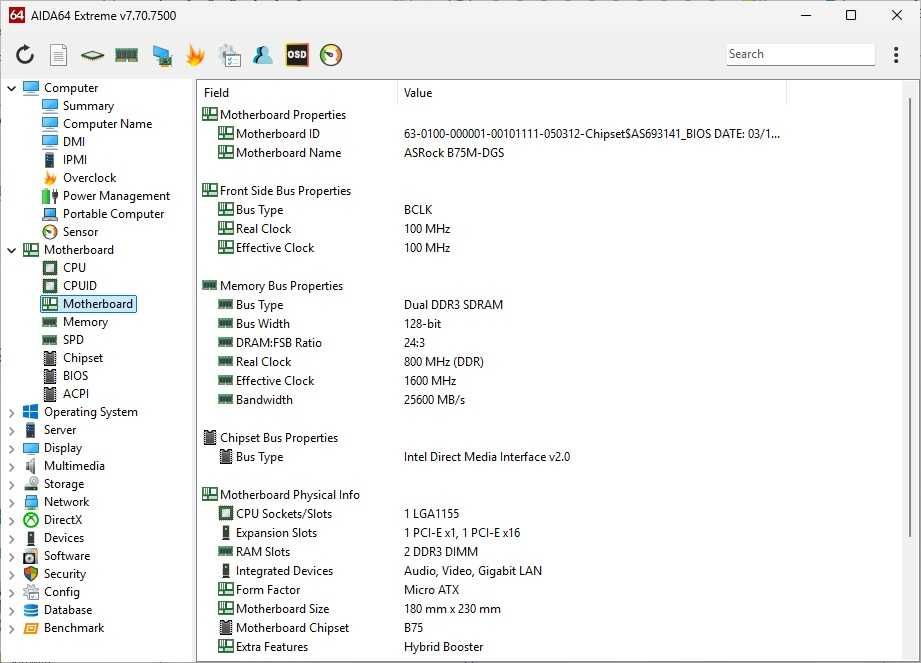
Task: Select the SPD tree item
Action: (73, 340)
